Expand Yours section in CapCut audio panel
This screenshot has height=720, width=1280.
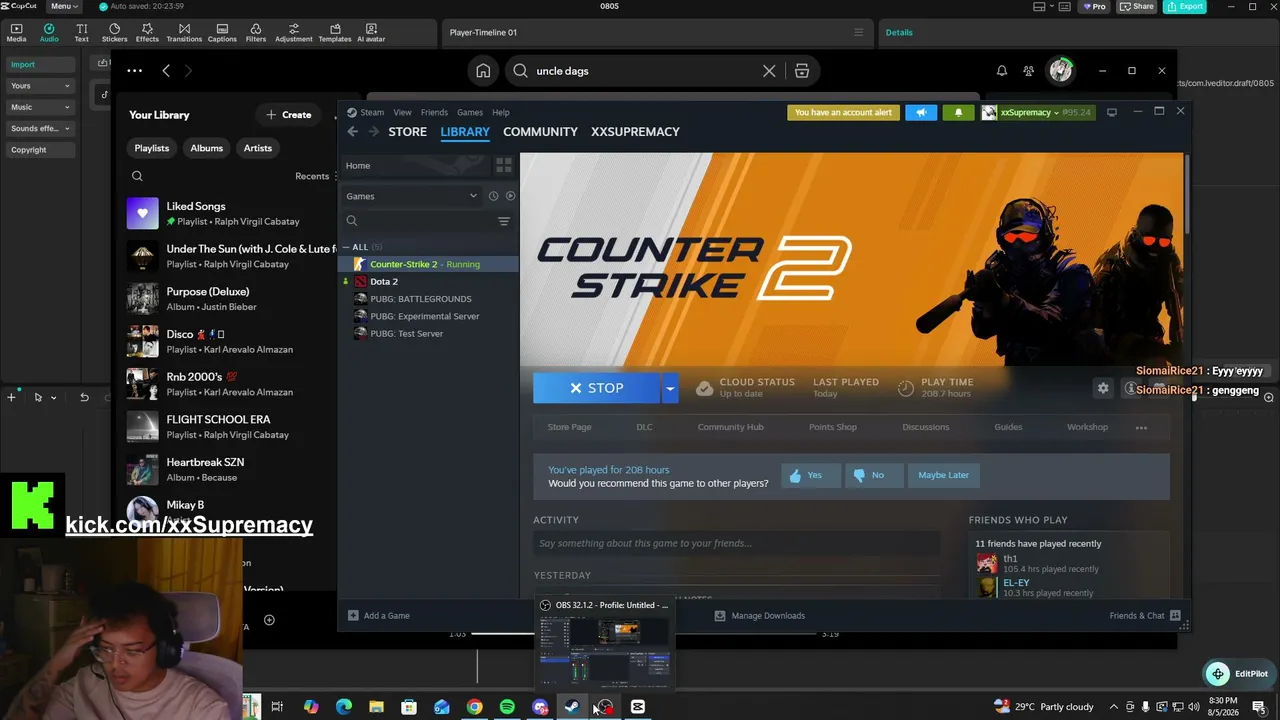(40, 86)
